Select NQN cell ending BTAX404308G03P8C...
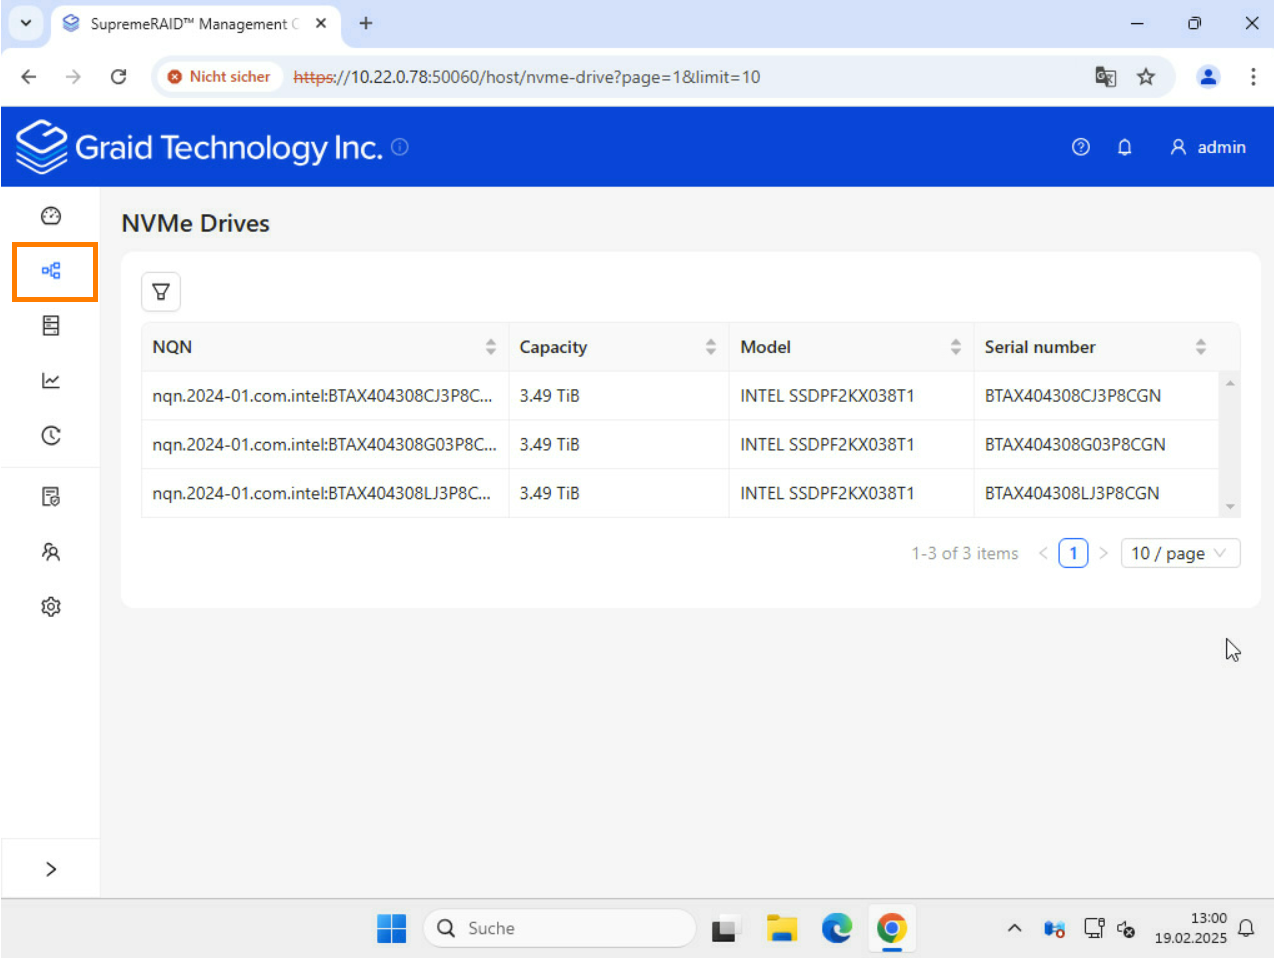Image resolution: width=1274 pixels, height=959 pixels. tap(324, 445)
